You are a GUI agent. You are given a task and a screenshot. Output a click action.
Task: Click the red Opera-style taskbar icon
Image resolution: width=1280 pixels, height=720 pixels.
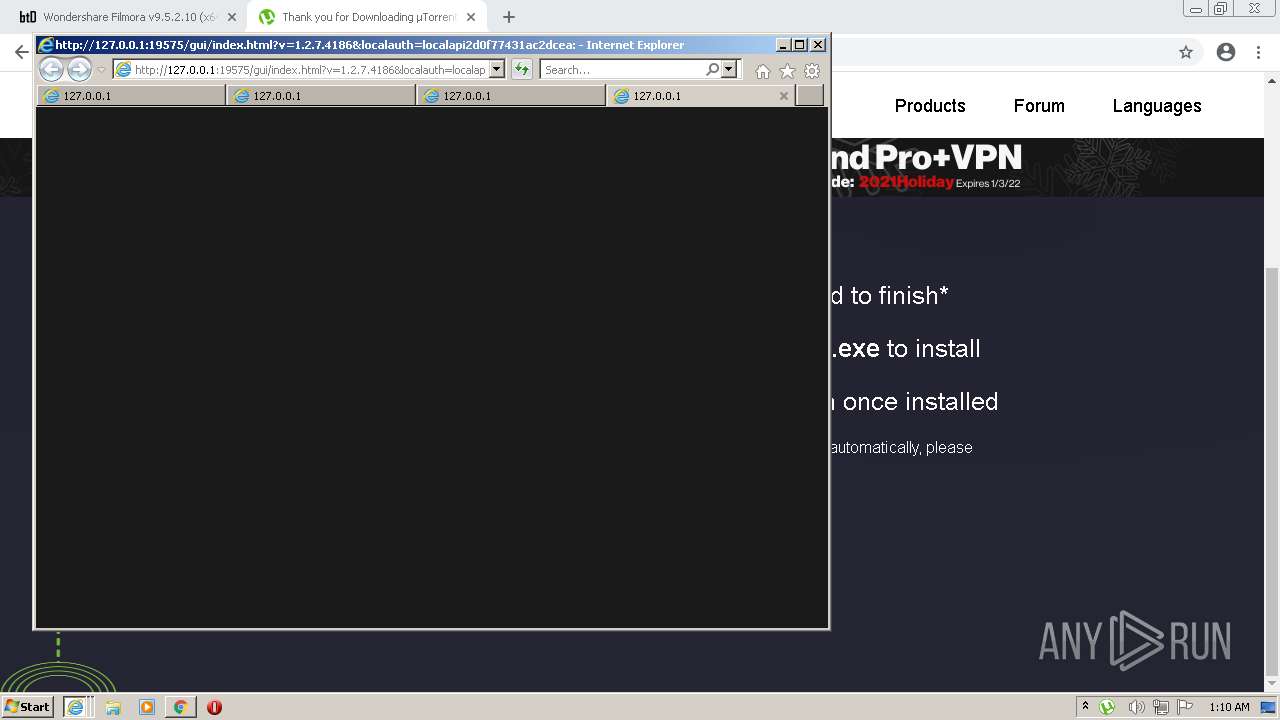214,707
